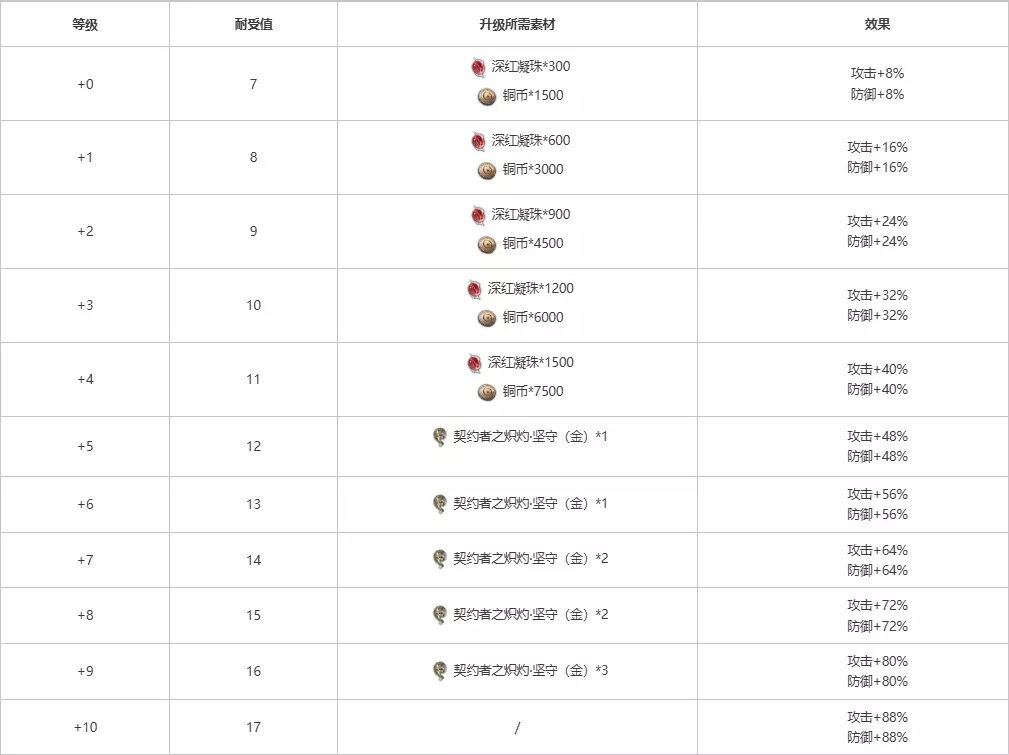
Task: Select the +10 level cell
Action: point(85,727)
